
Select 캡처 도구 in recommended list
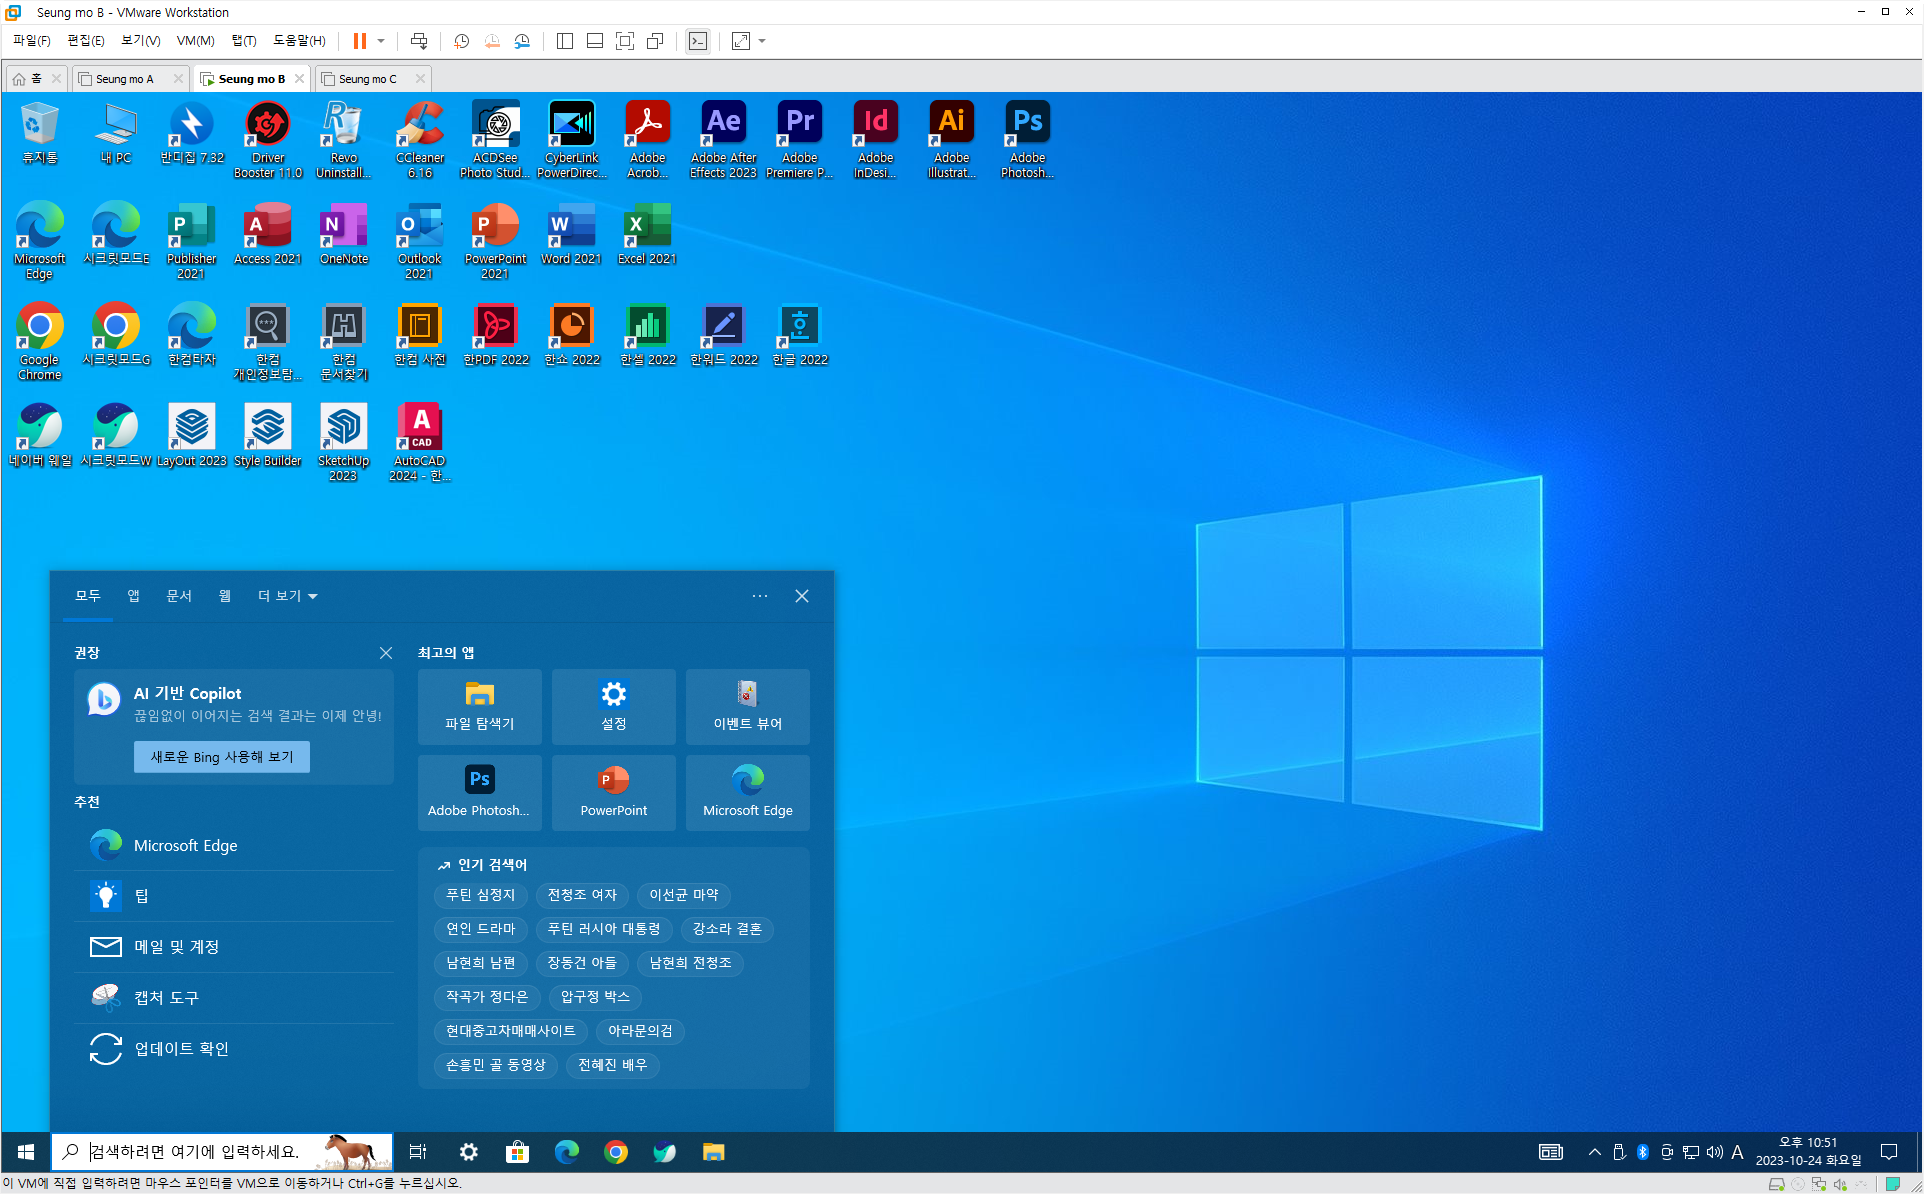(234, 998)
